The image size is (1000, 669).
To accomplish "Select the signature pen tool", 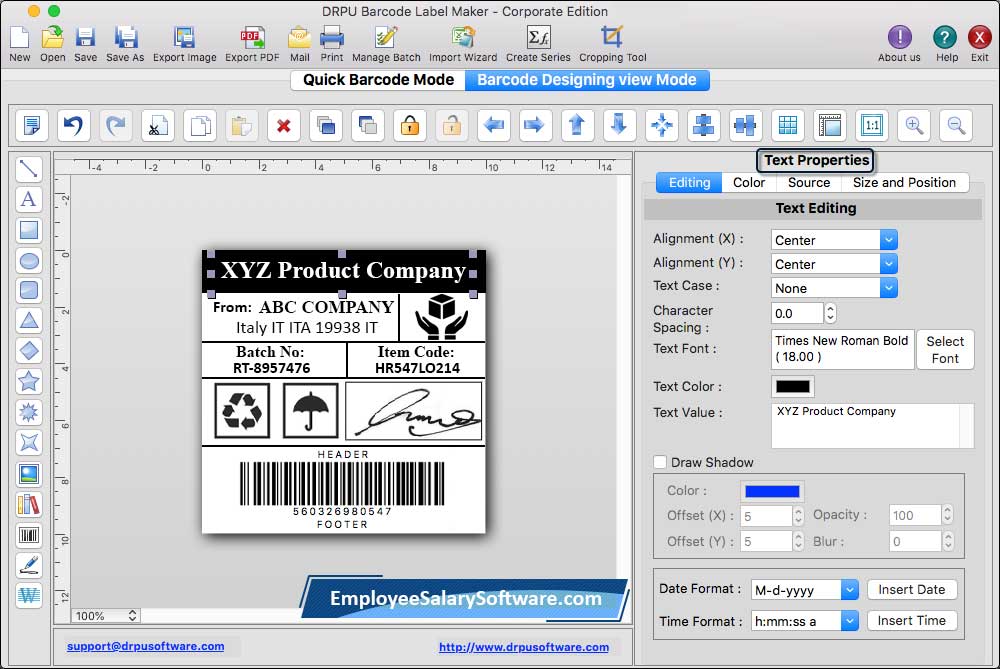I will click(x=29, y=565).
